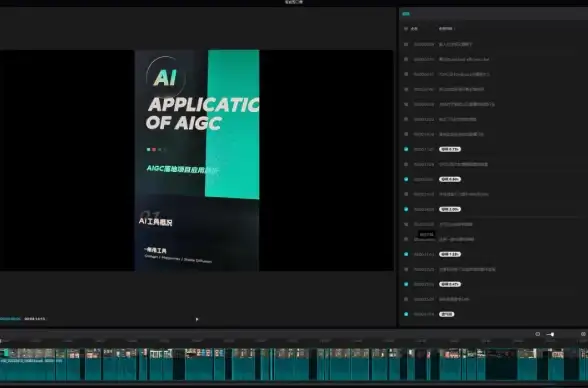588x388 pixels.
Task: Click the timeline zoom-in icon
Action: click(583, 334)
